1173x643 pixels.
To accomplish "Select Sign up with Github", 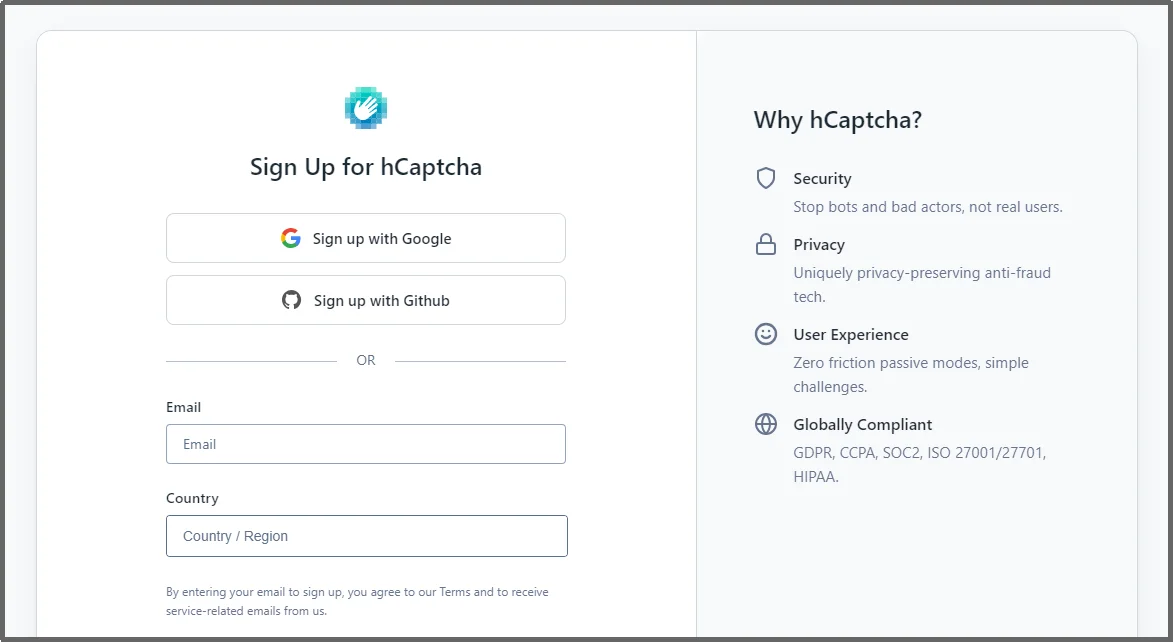I will point(366,300).
